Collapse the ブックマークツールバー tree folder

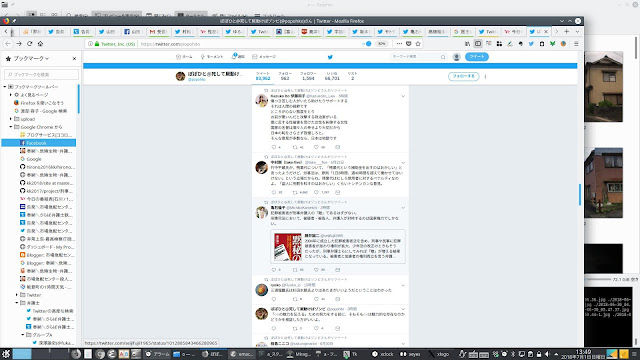[5, 87]
